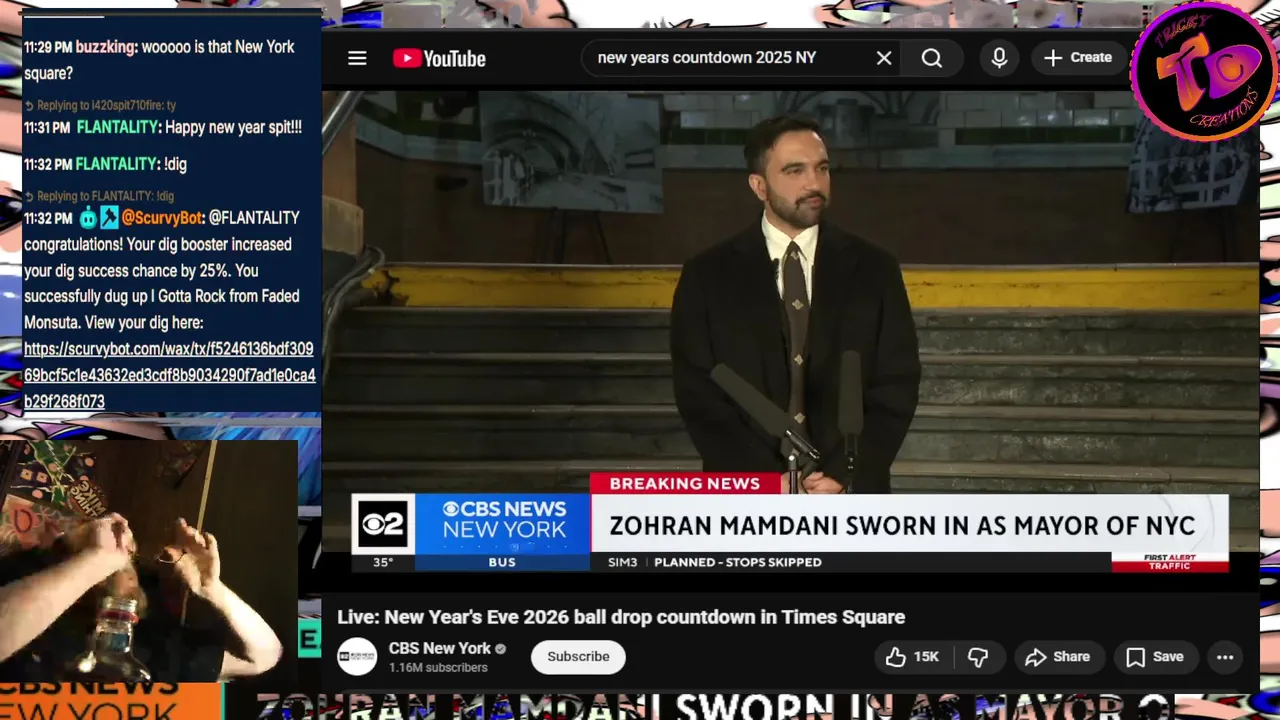Click the YouTube logo

point(439,58)
